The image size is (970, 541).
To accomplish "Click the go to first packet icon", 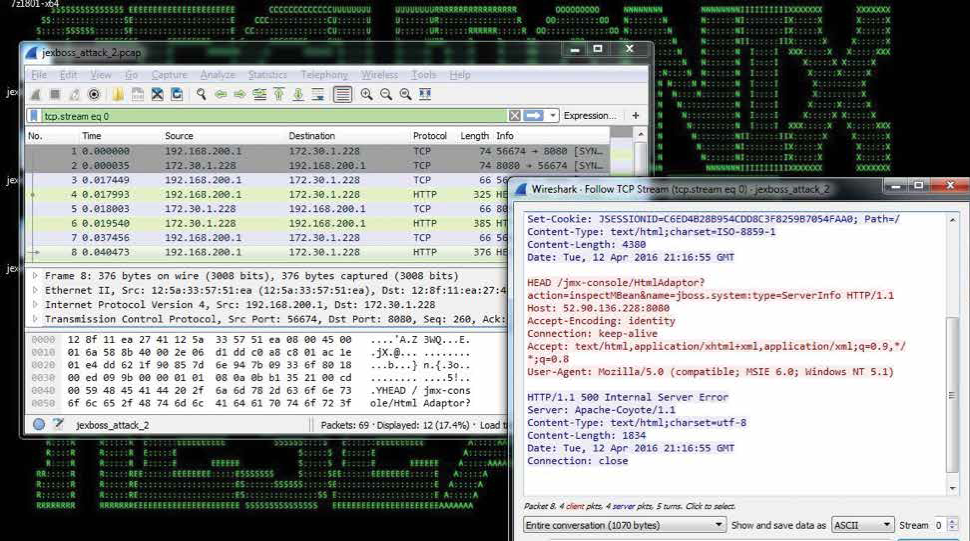I will coord(278,95).
